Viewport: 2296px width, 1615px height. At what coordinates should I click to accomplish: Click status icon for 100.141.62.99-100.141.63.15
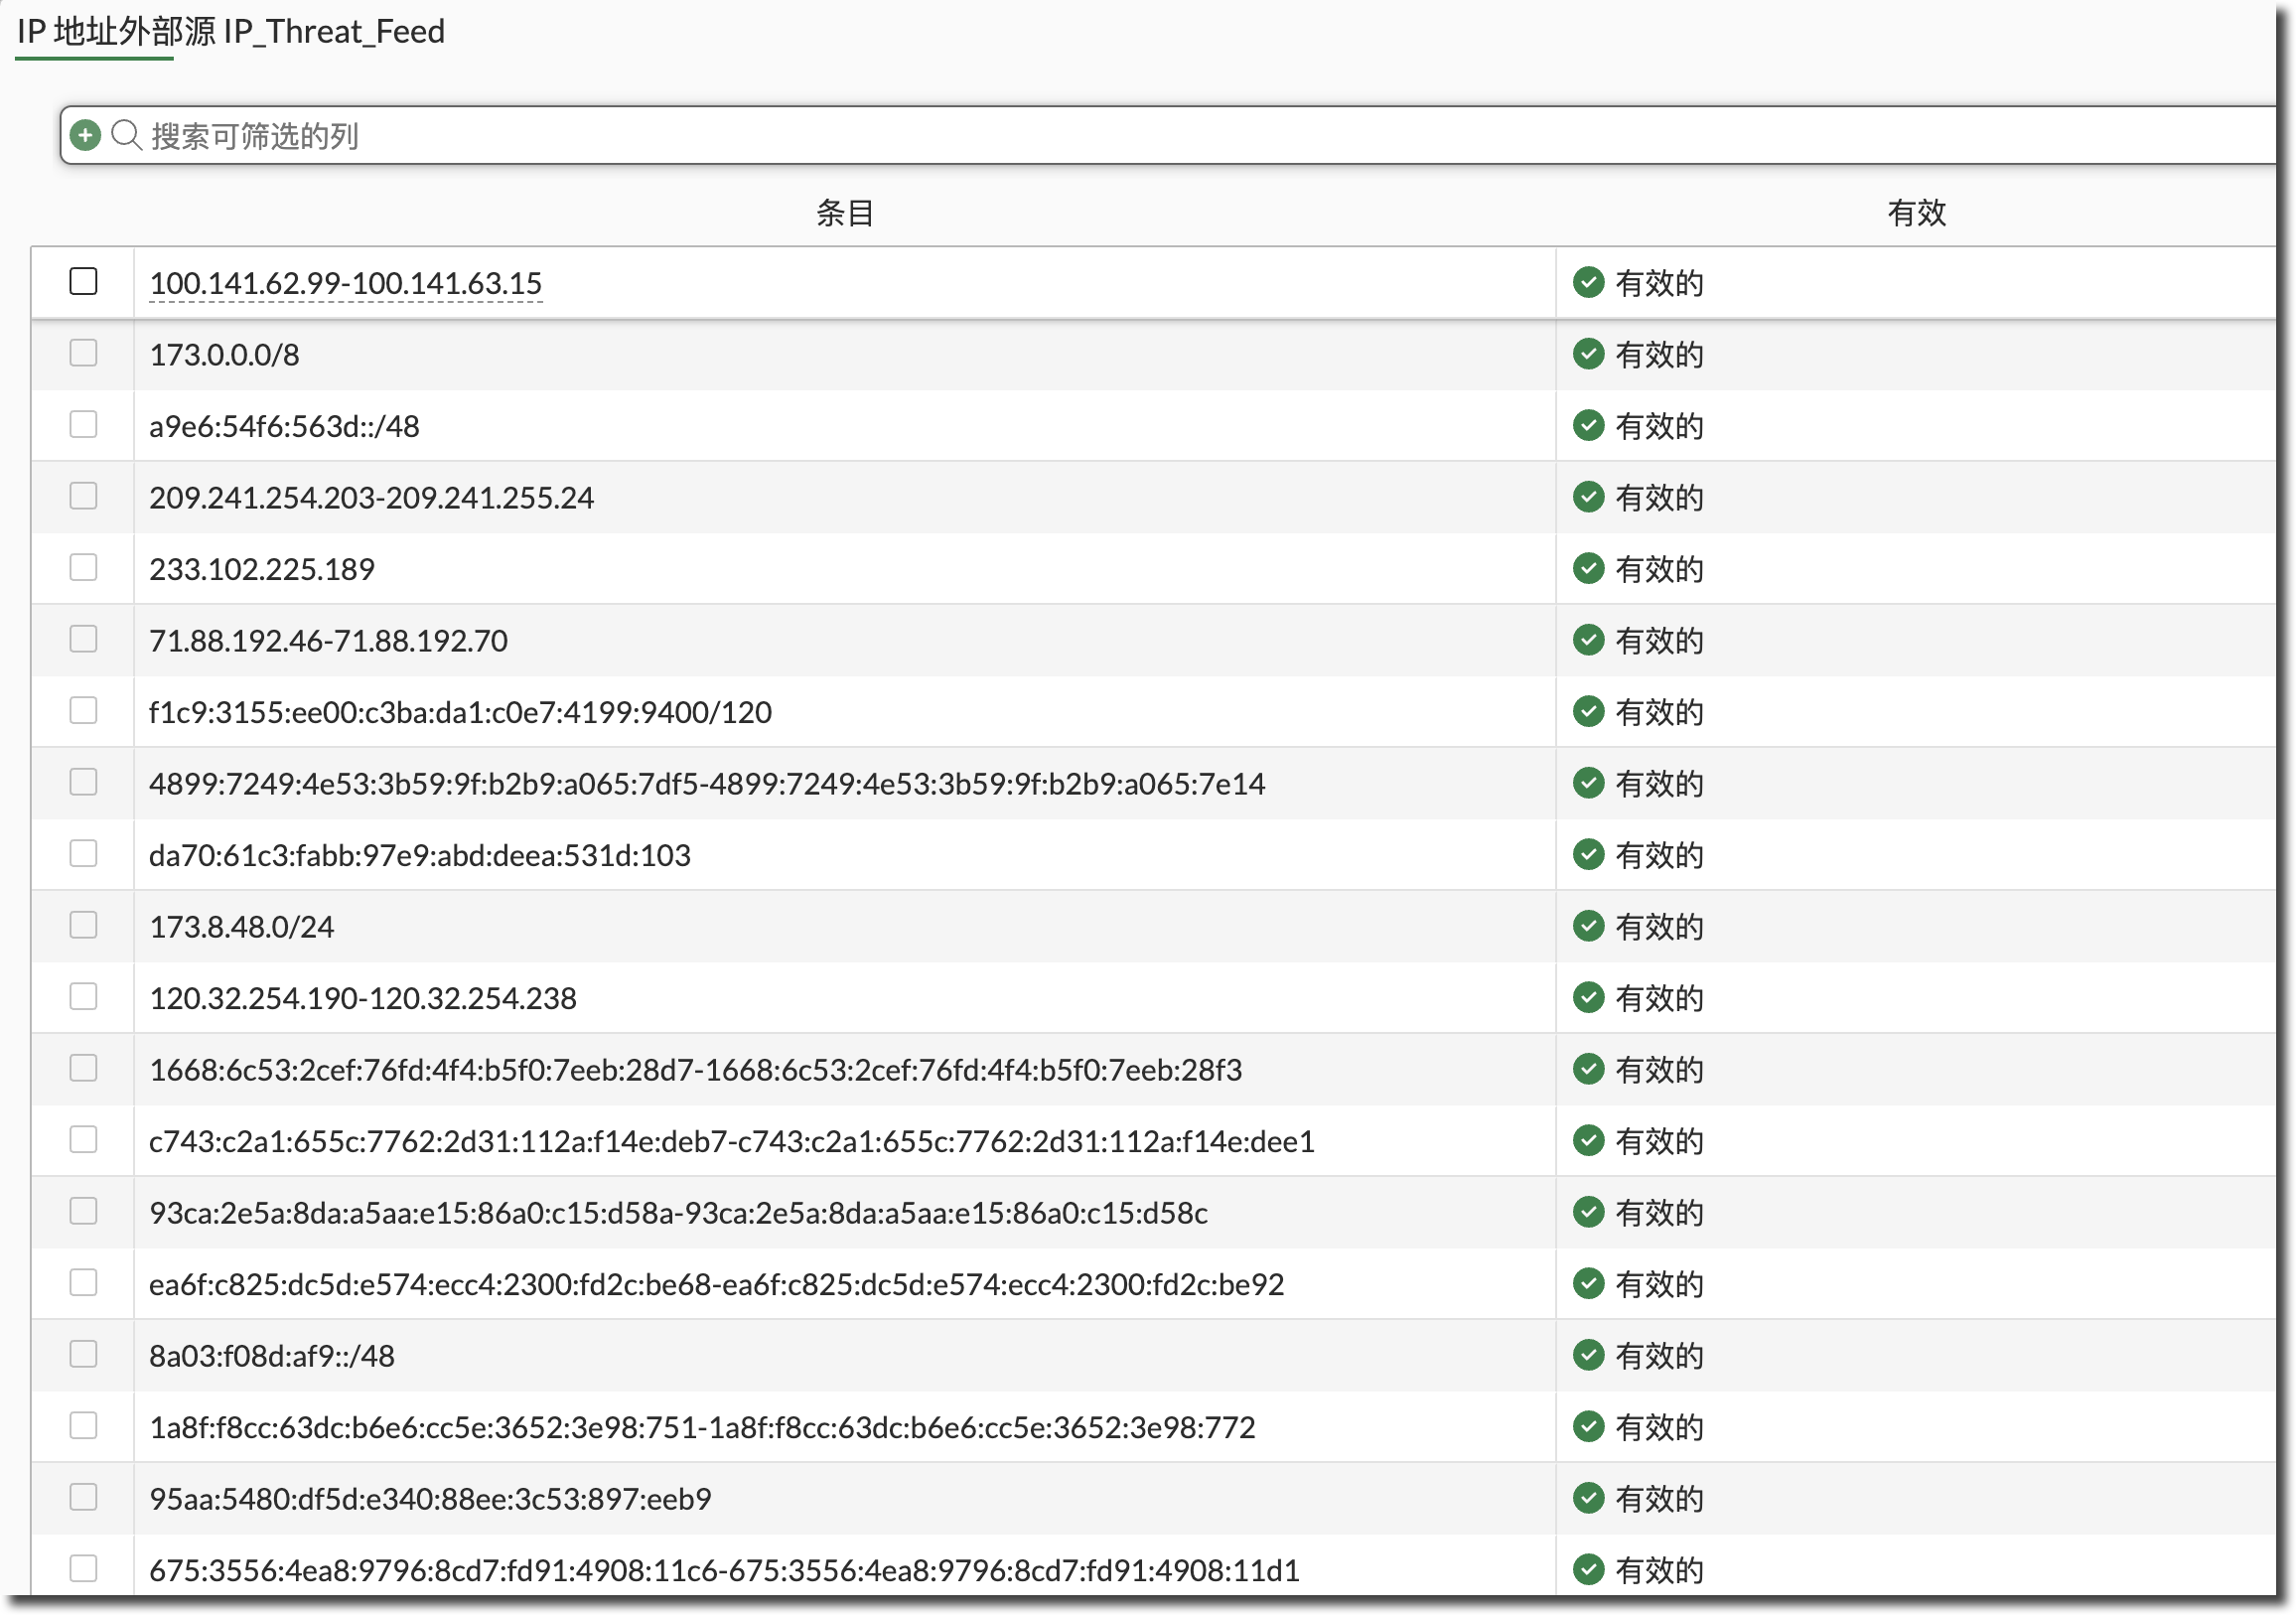pyautogui.click(x=1588, y=283)
